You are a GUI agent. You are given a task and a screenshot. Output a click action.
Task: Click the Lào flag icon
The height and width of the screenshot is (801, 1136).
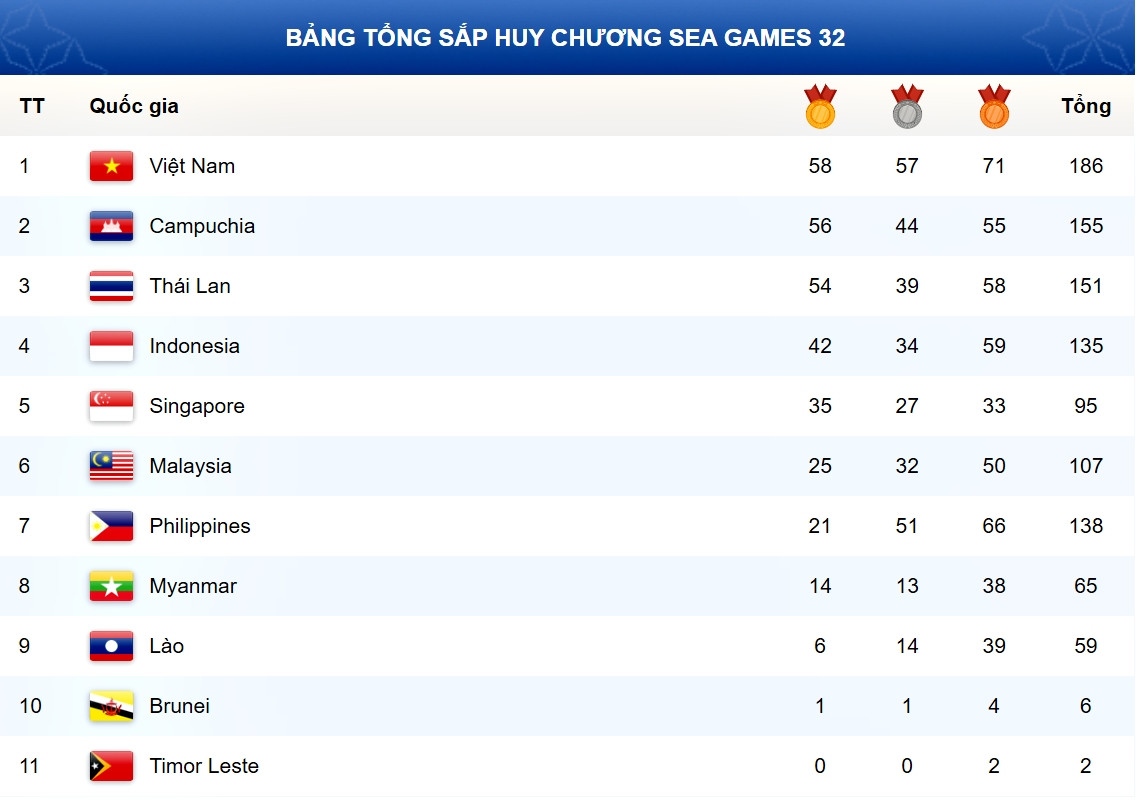pos(111,646)
